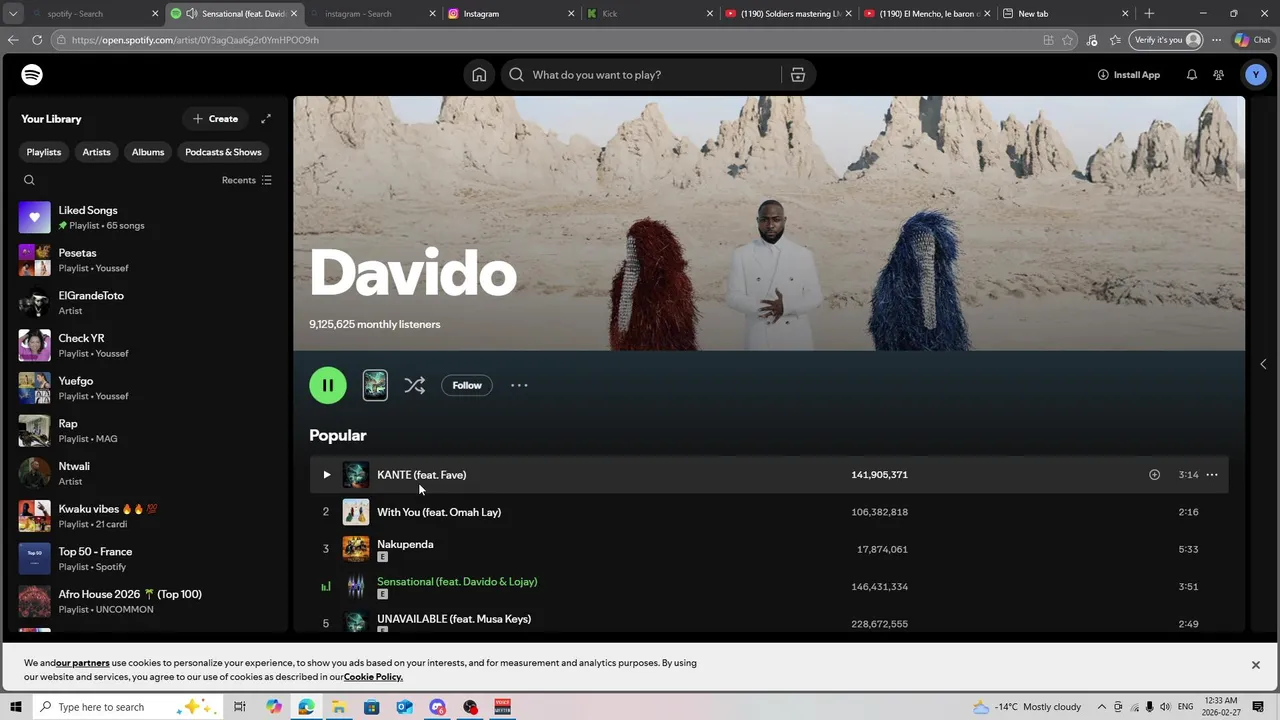Filter library by Podcasts & Shows
Screen dimensions: 1280x720
[x=223, y=152]
